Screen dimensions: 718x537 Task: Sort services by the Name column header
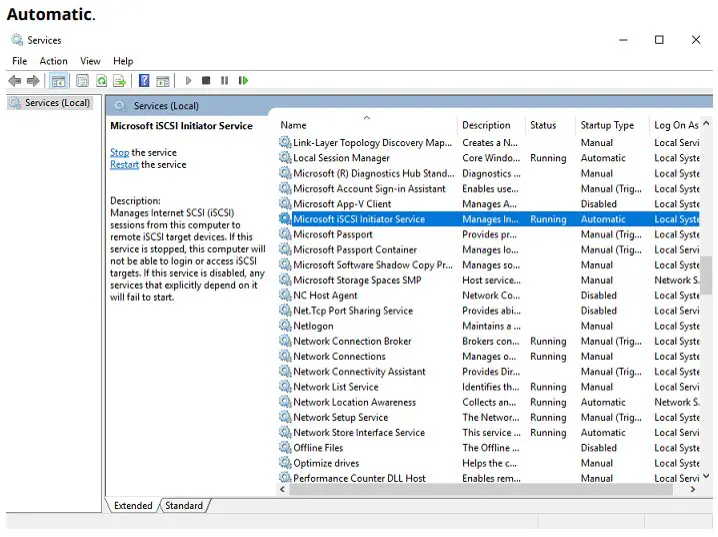tap(294, 126)
